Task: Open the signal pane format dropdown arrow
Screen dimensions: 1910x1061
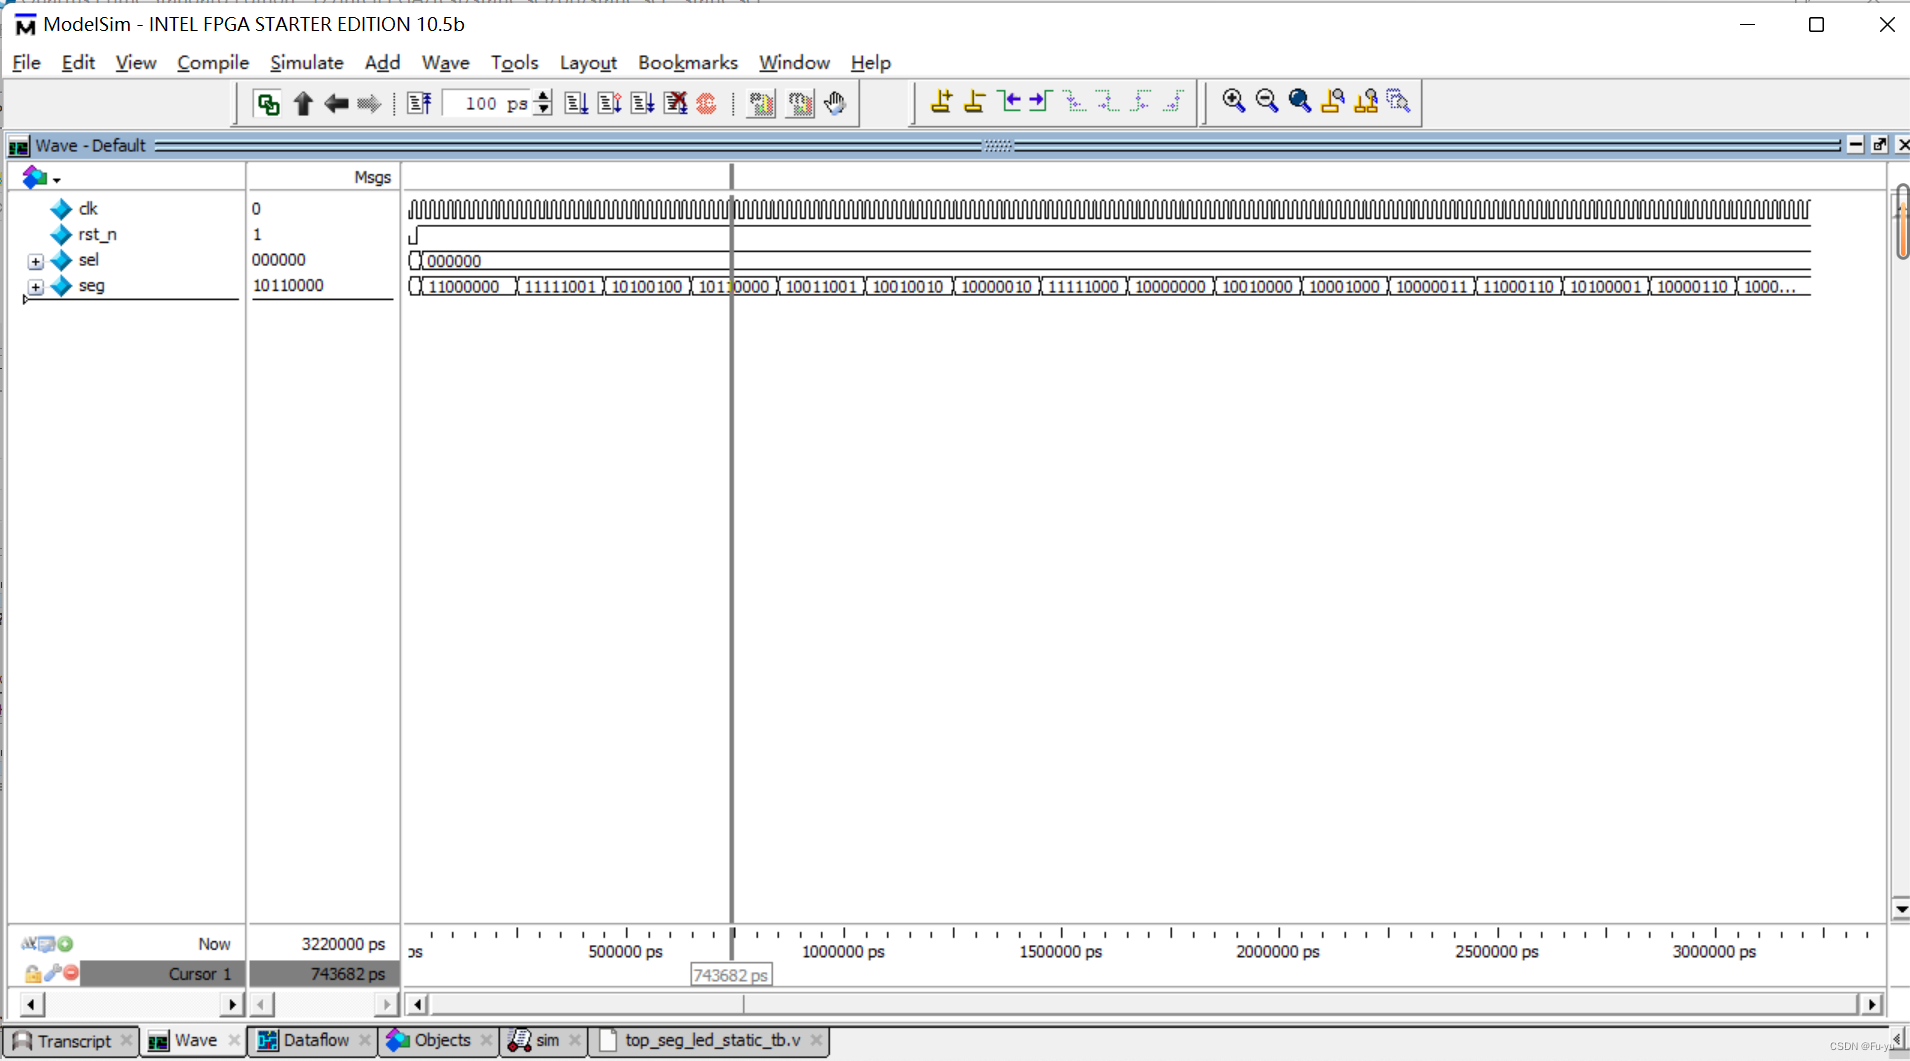Action: pos(57,180)
